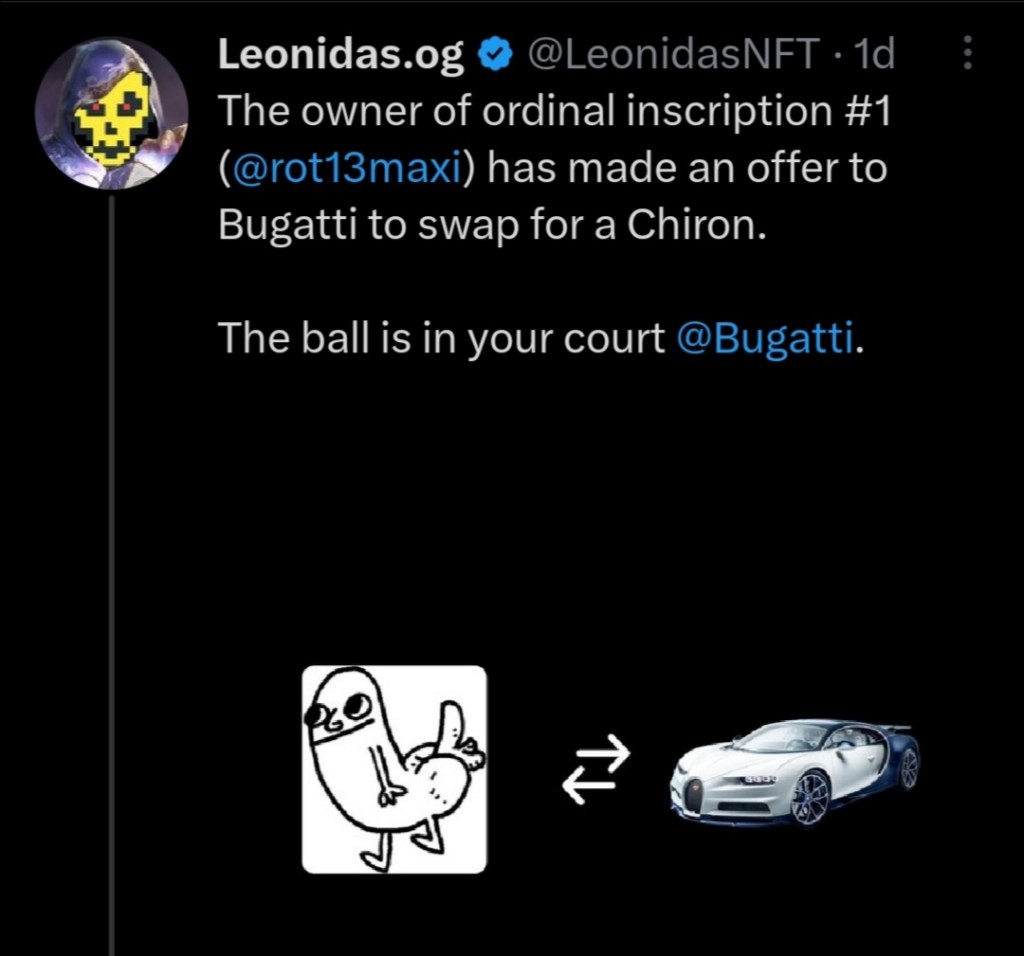Image resolution: width=1024 pixels, height=956 pixels.
Task: Select the vertical thread connector line
Action: [x=111, y=570]
